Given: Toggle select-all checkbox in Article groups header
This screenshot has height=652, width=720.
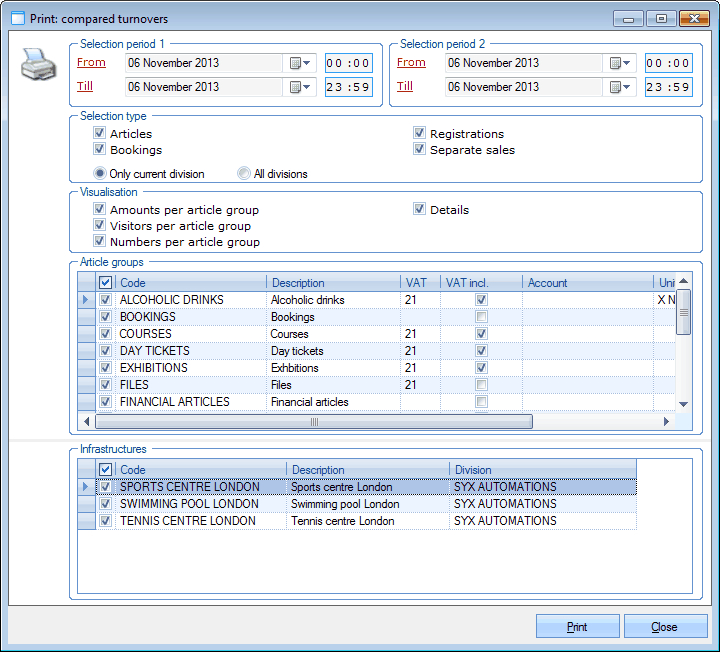Looking at the screenshot, I should click(106, 283).
